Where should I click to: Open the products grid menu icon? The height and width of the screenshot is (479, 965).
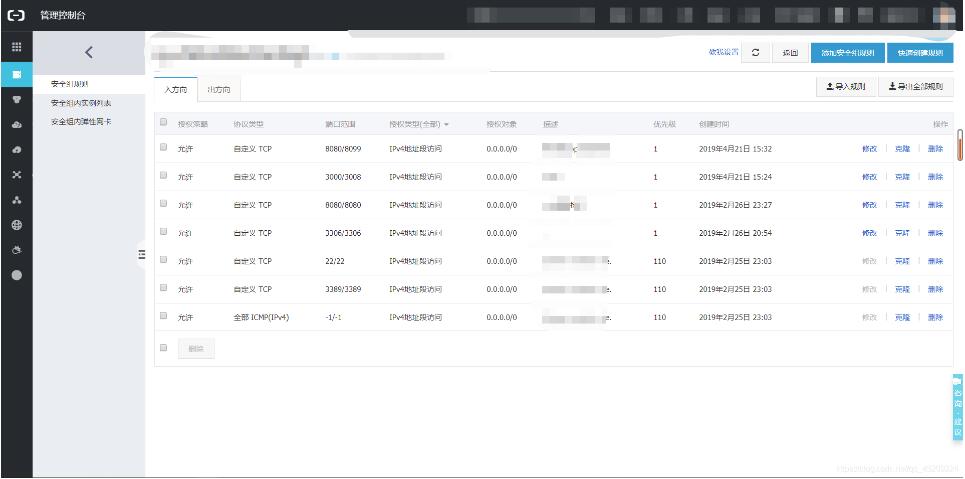[x=16, y=47]
